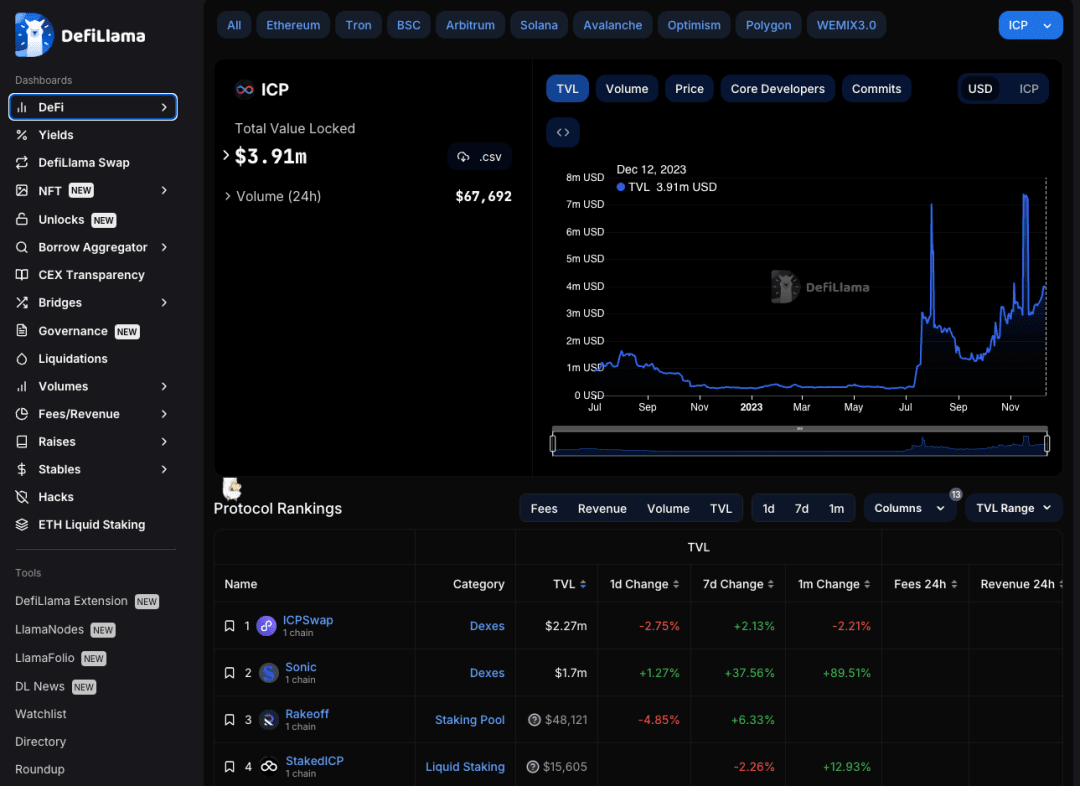Screen dimensions: 1080x786
Task: Open the Liquid Staking category link
Action: tap(465, 767)
